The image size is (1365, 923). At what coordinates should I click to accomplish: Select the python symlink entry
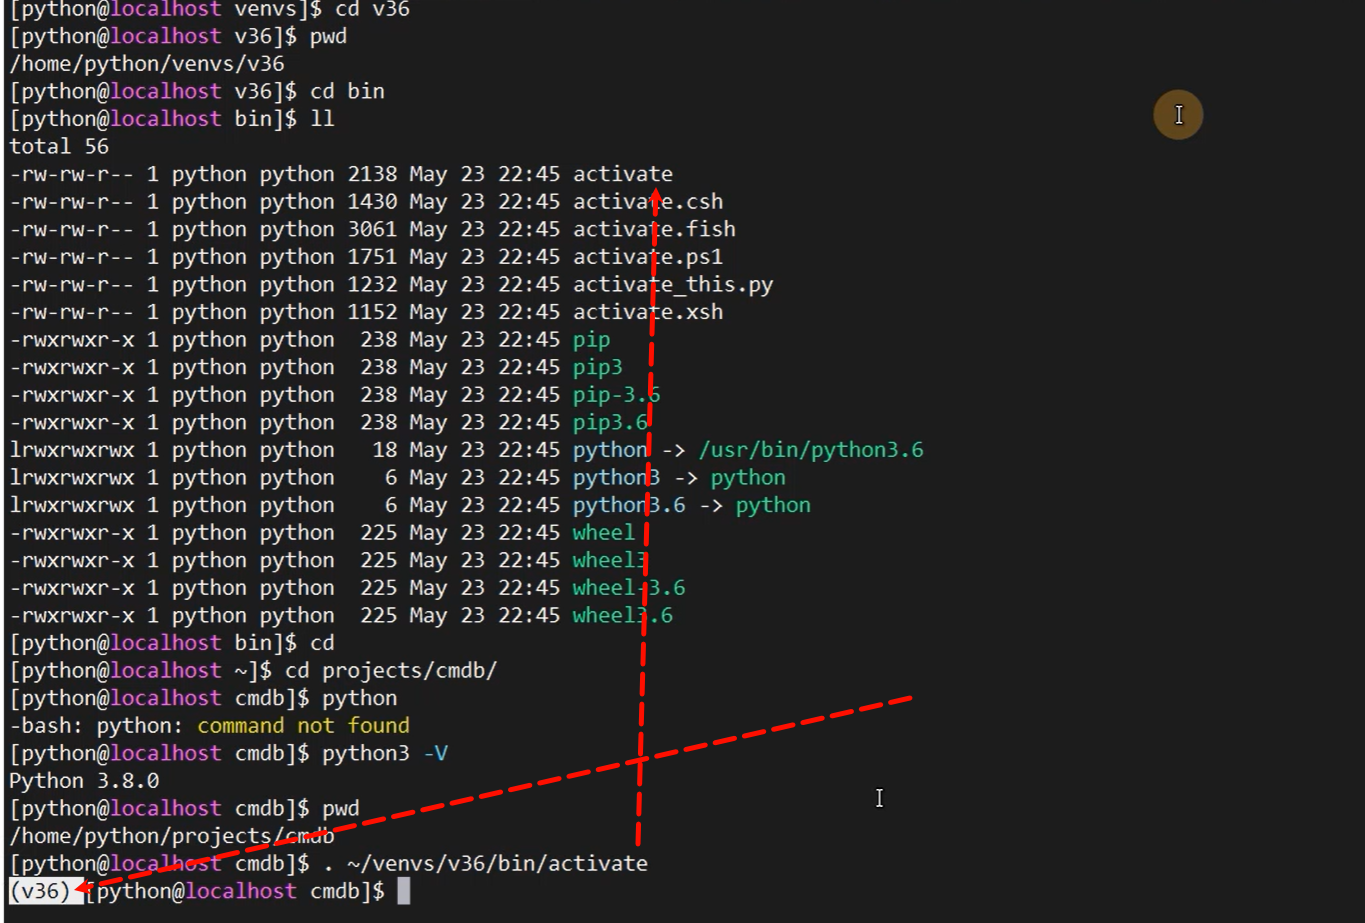coord(608,449)
